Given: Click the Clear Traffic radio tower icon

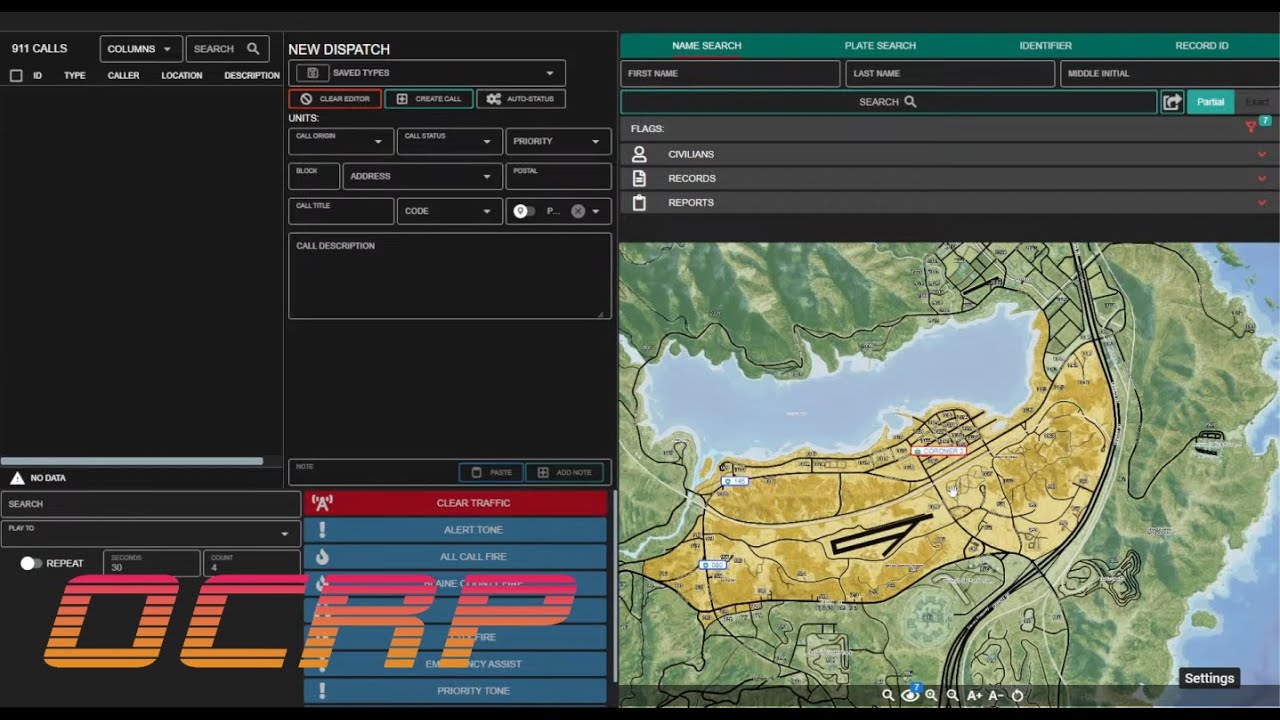Looking at the screenshot, I should tap(322, 503).
